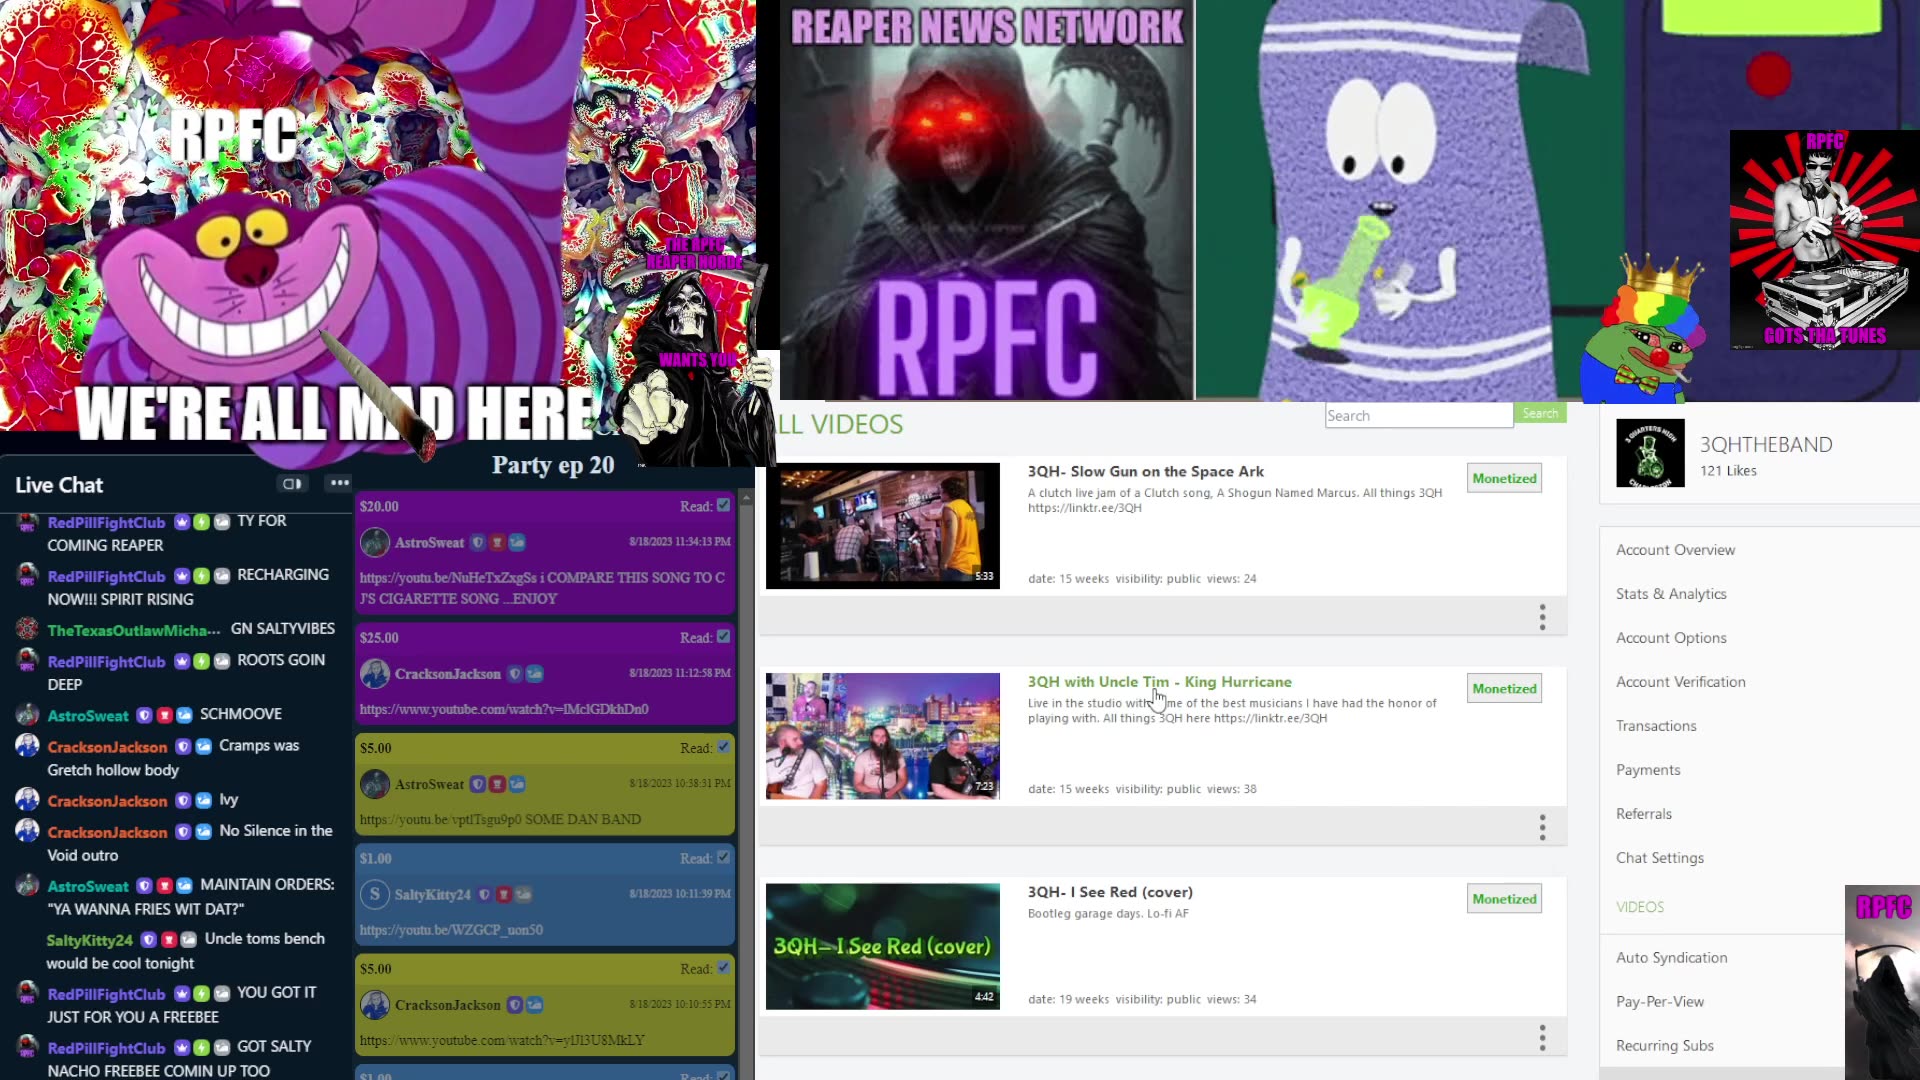Screen dimensions: 1920x1080
Task: Click the Slow Gun on the Space Ark thumbnail
Action: (x=882, y=525)
